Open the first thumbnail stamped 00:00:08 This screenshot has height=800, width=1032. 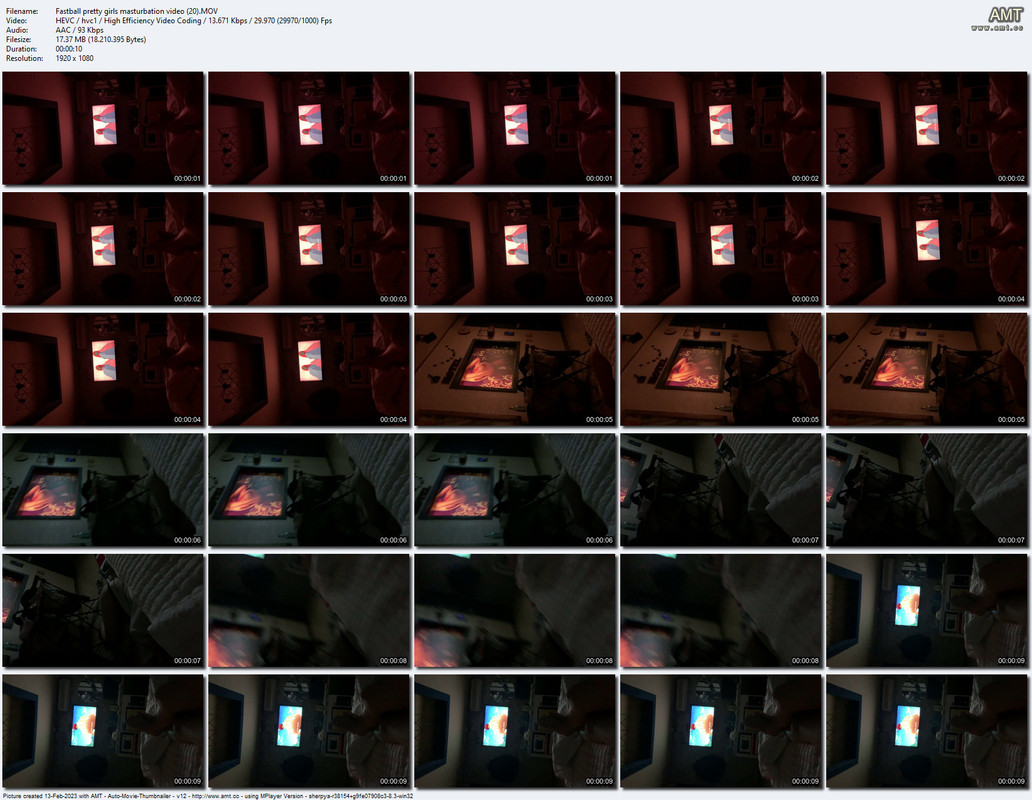[309, 610]
